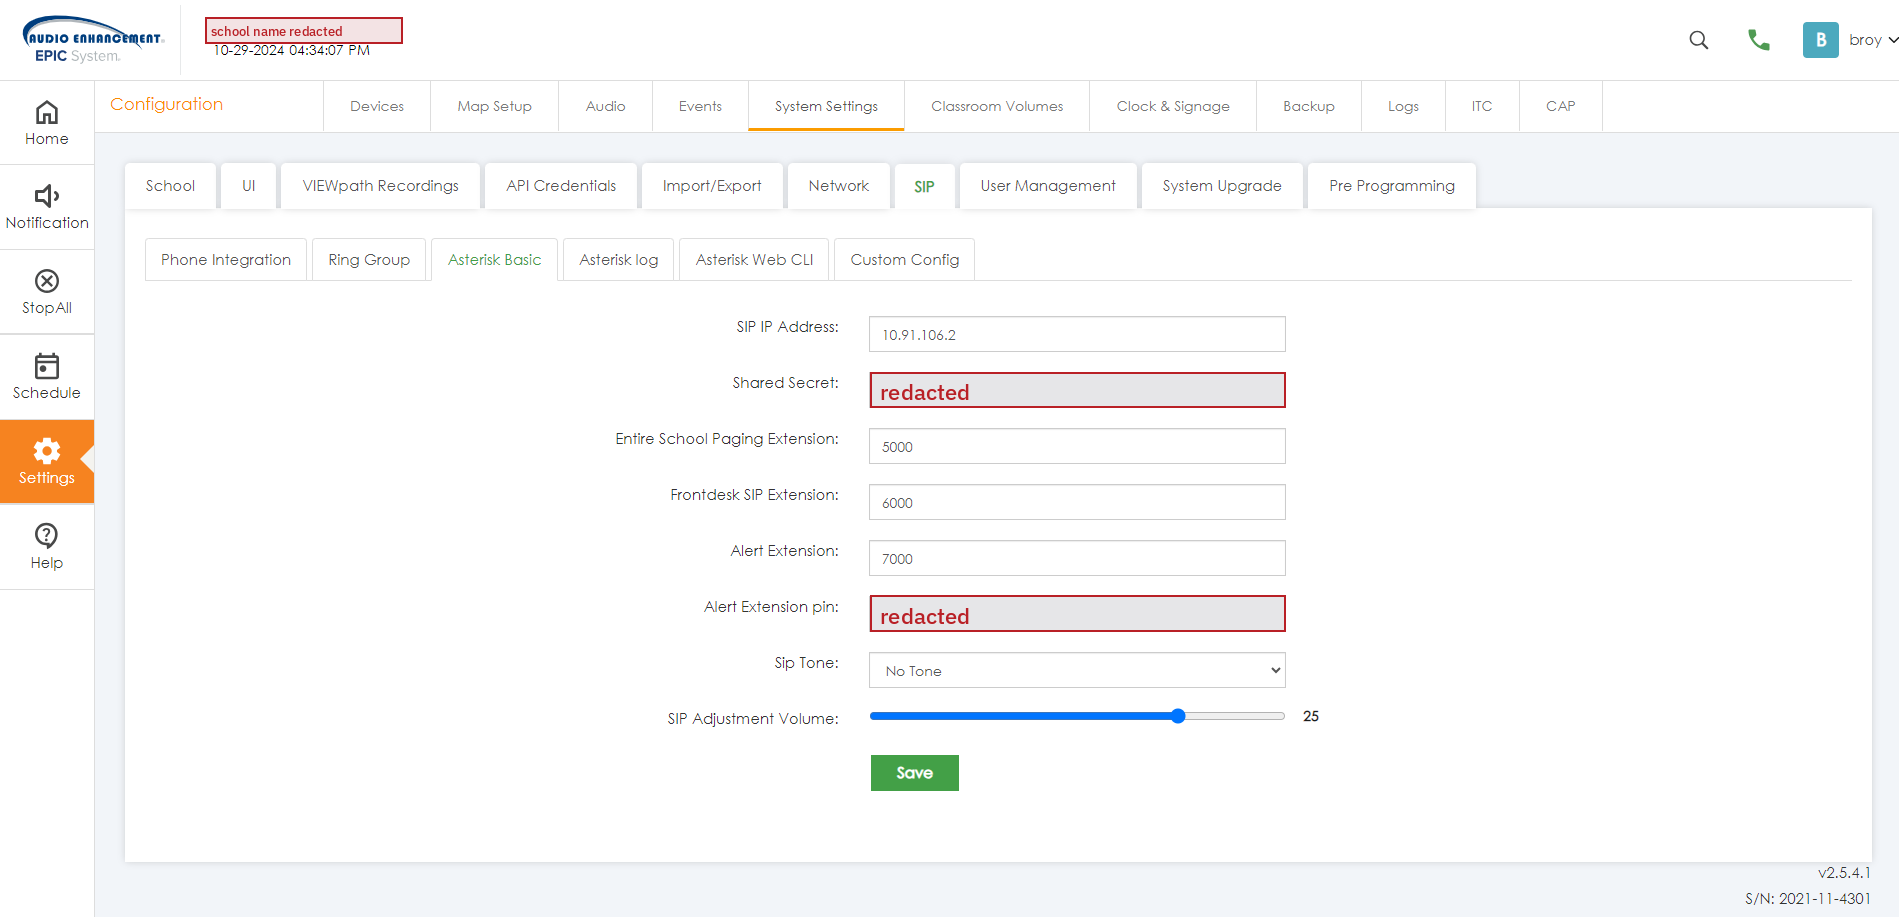Viewport: 1899px width, 917px height.
Task: Click the Entire School Paging Extension field
Action: pos(1077,446)
